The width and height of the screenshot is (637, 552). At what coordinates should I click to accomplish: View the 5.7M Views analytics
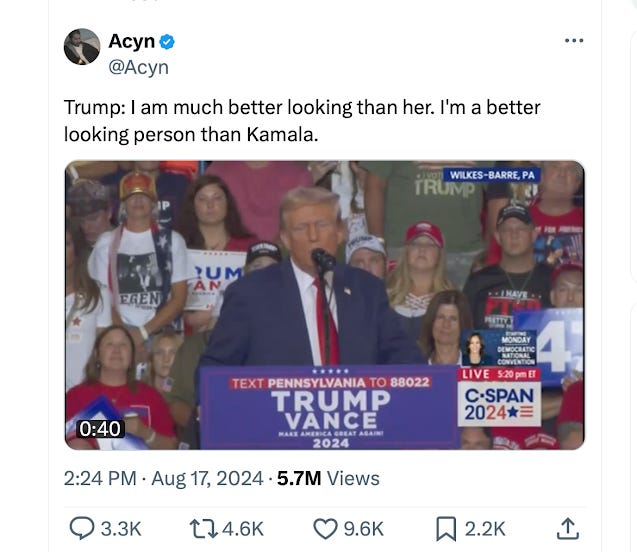tap(328, 478)
